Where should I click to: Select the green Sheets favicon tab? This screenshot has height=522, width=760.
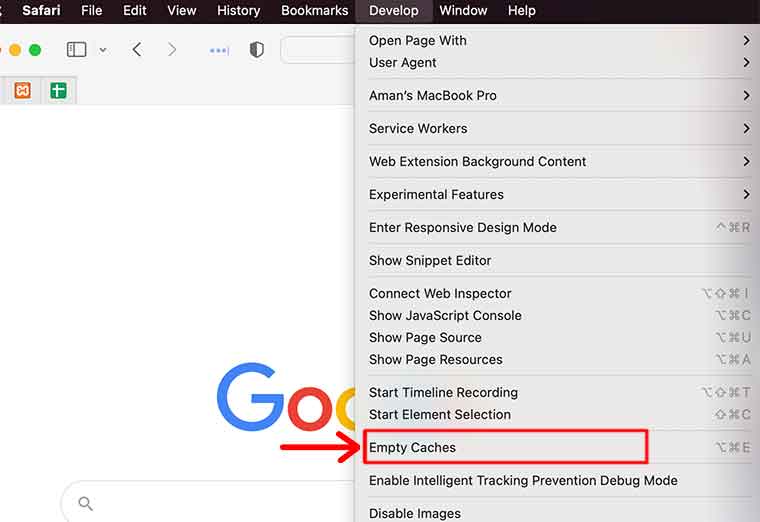[x=58, y=90]
